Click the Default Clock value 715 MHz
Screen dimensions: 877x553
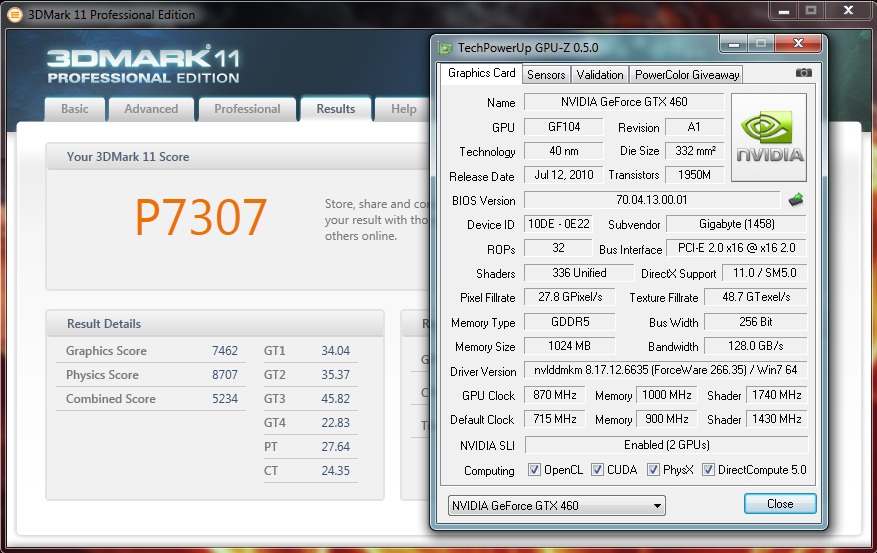click(x=554, y=419)
